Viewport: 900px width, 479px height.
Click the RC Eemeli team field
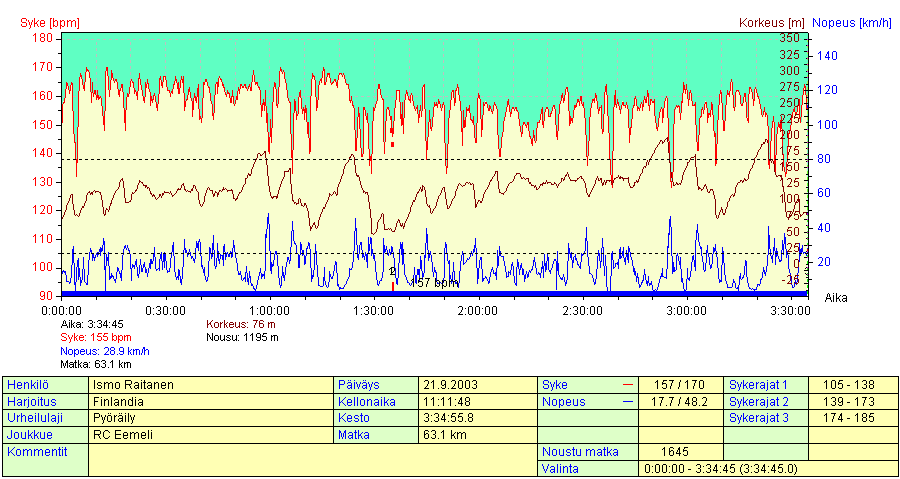pyautogui.click(x=210, y=435)
